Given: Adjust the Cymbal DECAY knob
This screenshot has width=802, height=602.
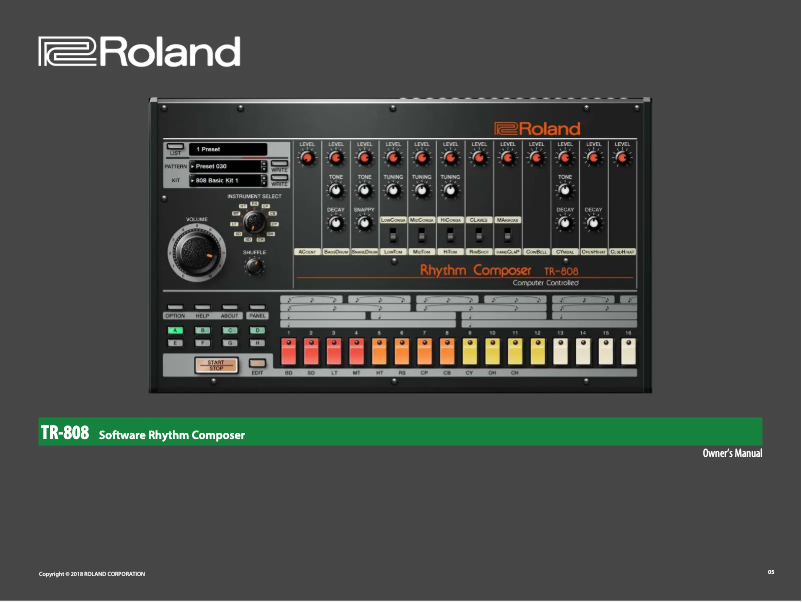Looking at the screenshot, I should pos(563,225).
